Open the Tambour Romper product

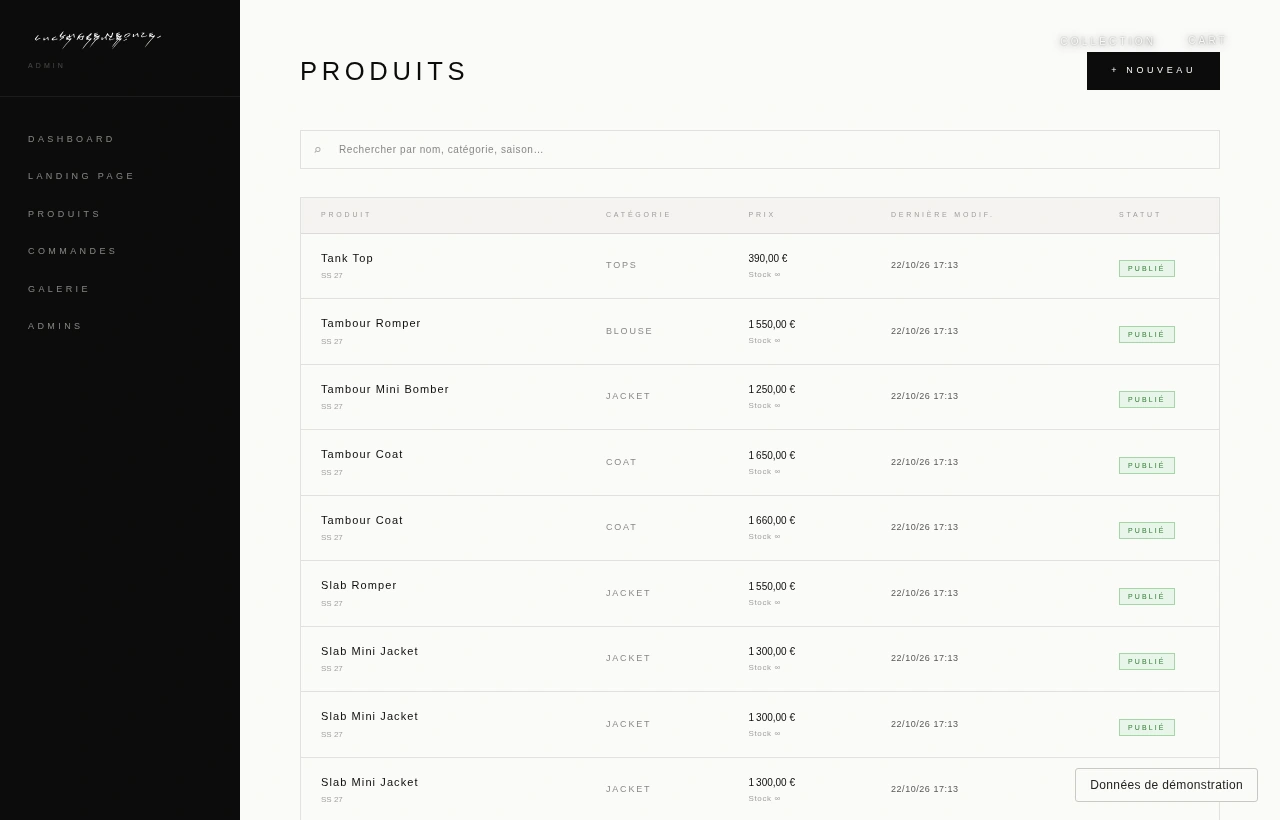[x=760, y=332]
